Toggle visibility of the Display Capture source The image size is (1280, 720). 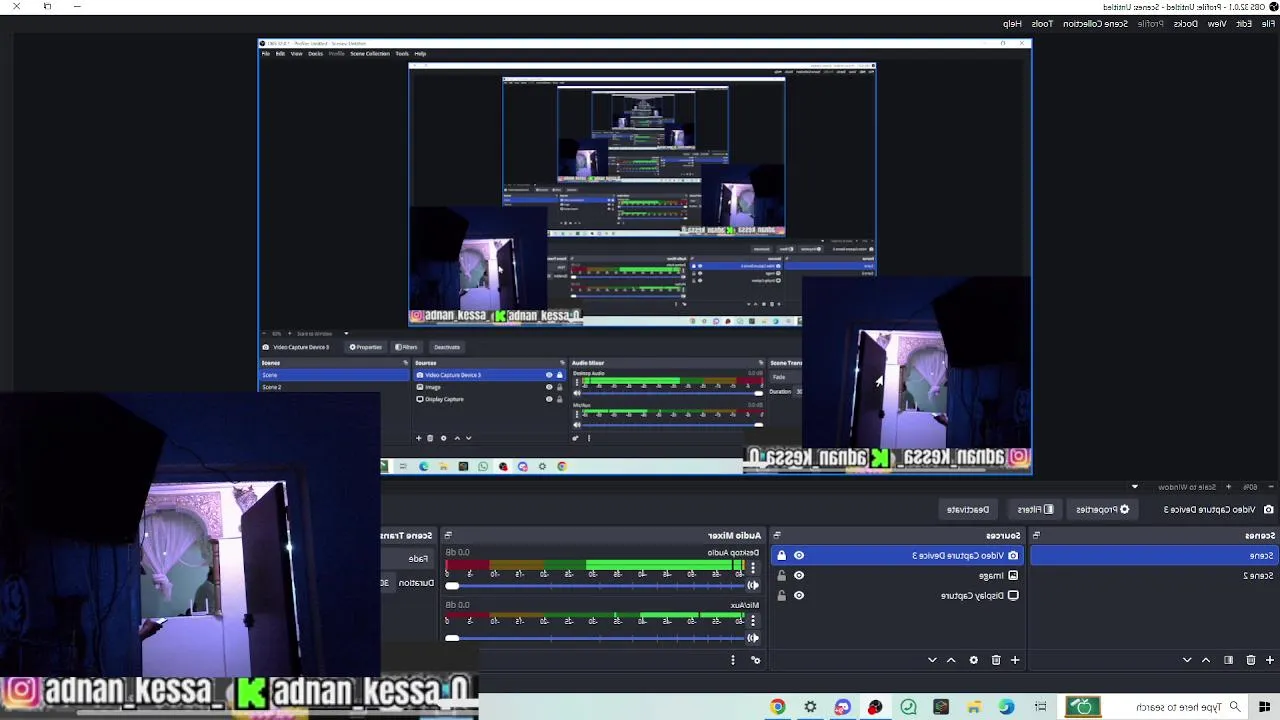point(798,595)
